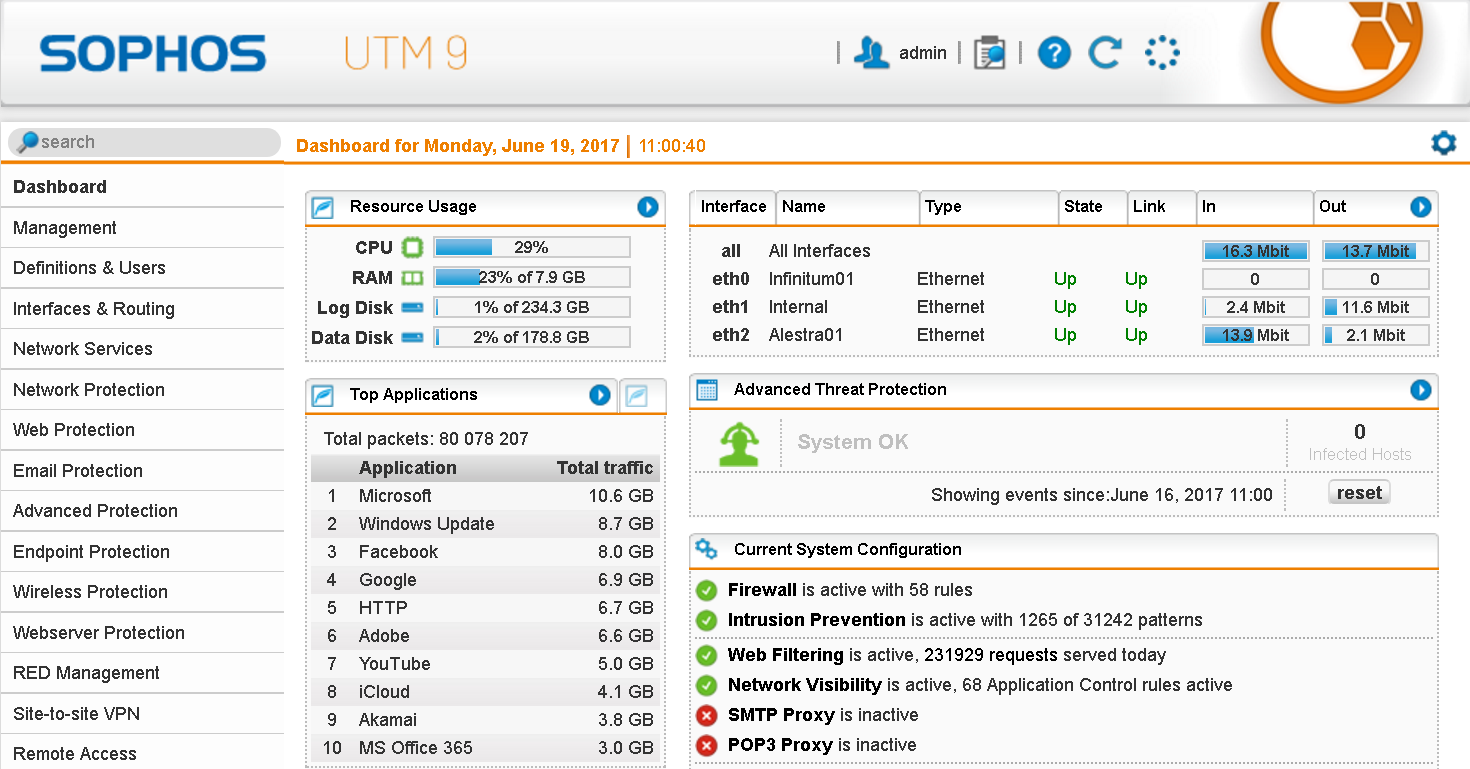Click the green check next to Web Filtering
This screenshot has width=1470, height=769.
[707, 656]
